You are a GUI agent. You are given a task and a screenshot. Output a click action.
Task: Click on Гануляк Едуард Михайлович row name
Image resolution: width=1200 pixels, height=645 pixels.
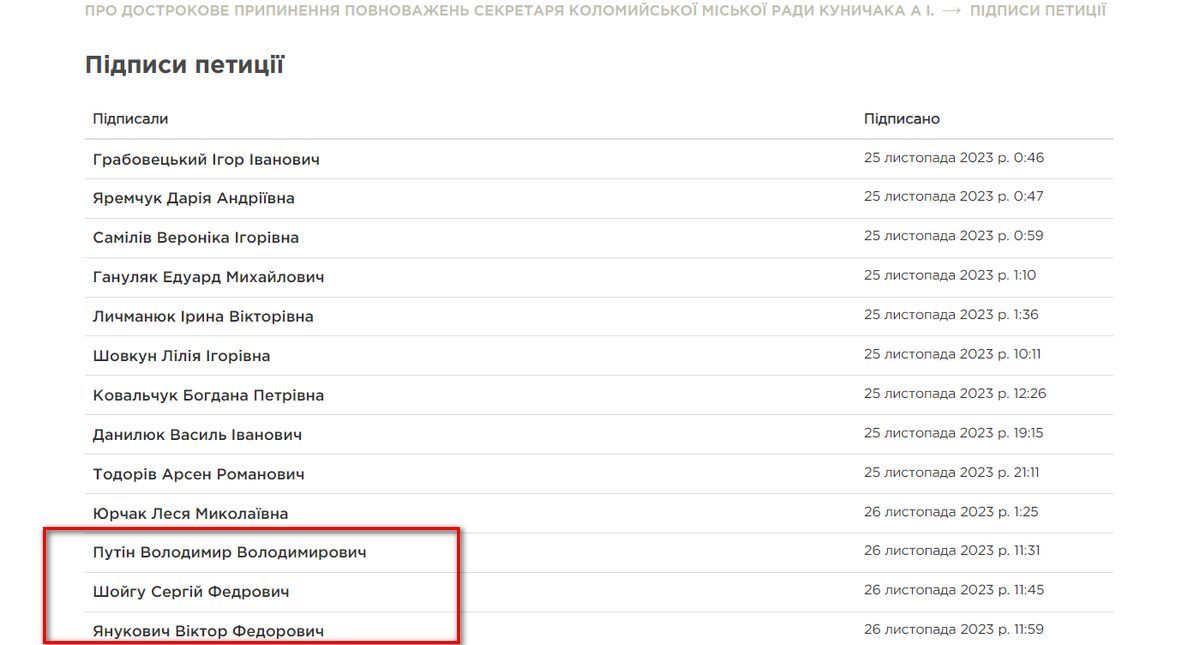pyautogui.click(x=208, y=277)
